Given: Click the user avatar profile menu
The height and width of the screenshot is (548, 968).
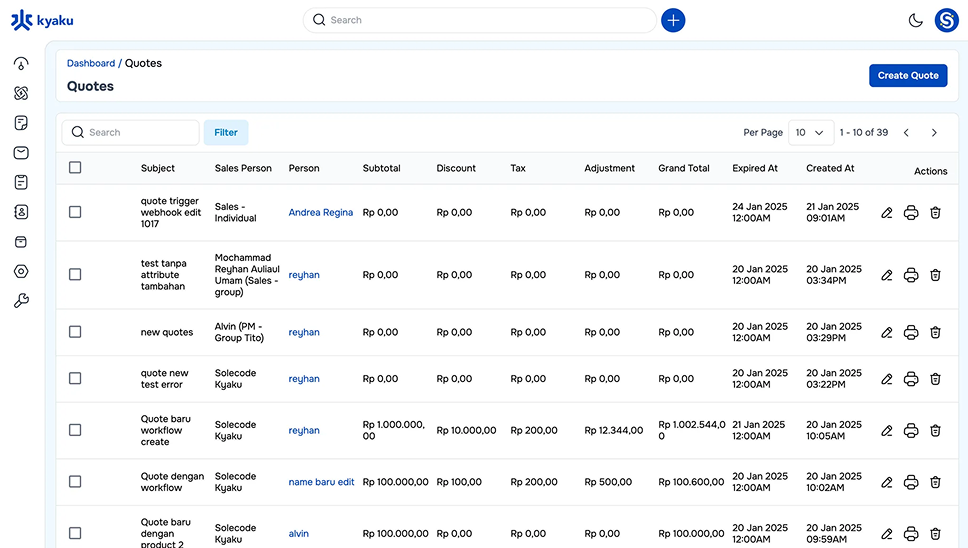Looking at the screenshot, I should point(946,20).
